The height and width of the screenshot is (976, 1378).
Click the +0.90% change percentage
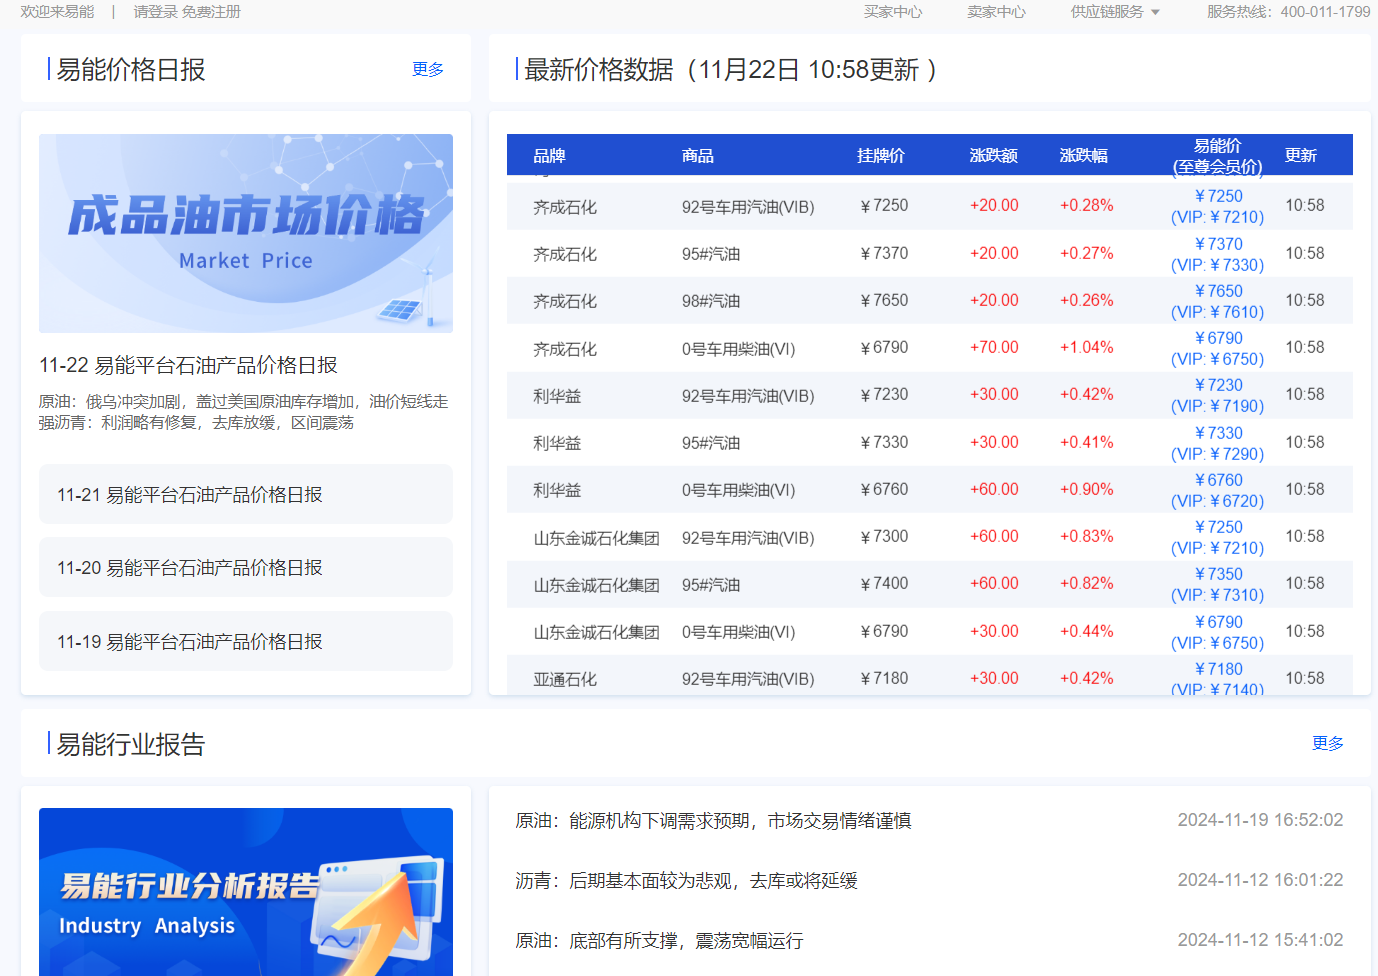tap(1087, 489)
